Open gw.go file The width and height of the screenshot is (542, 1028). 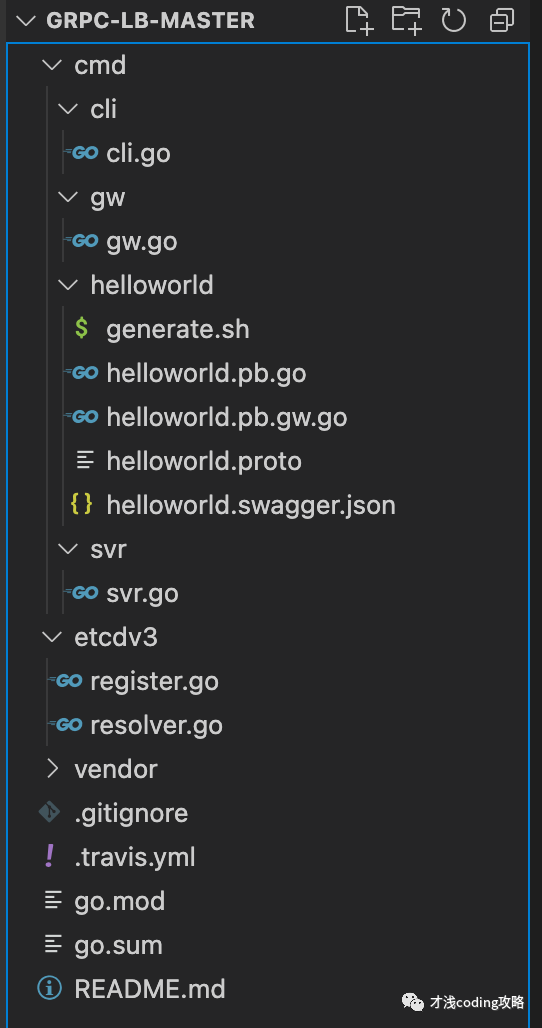coord(142,242)
